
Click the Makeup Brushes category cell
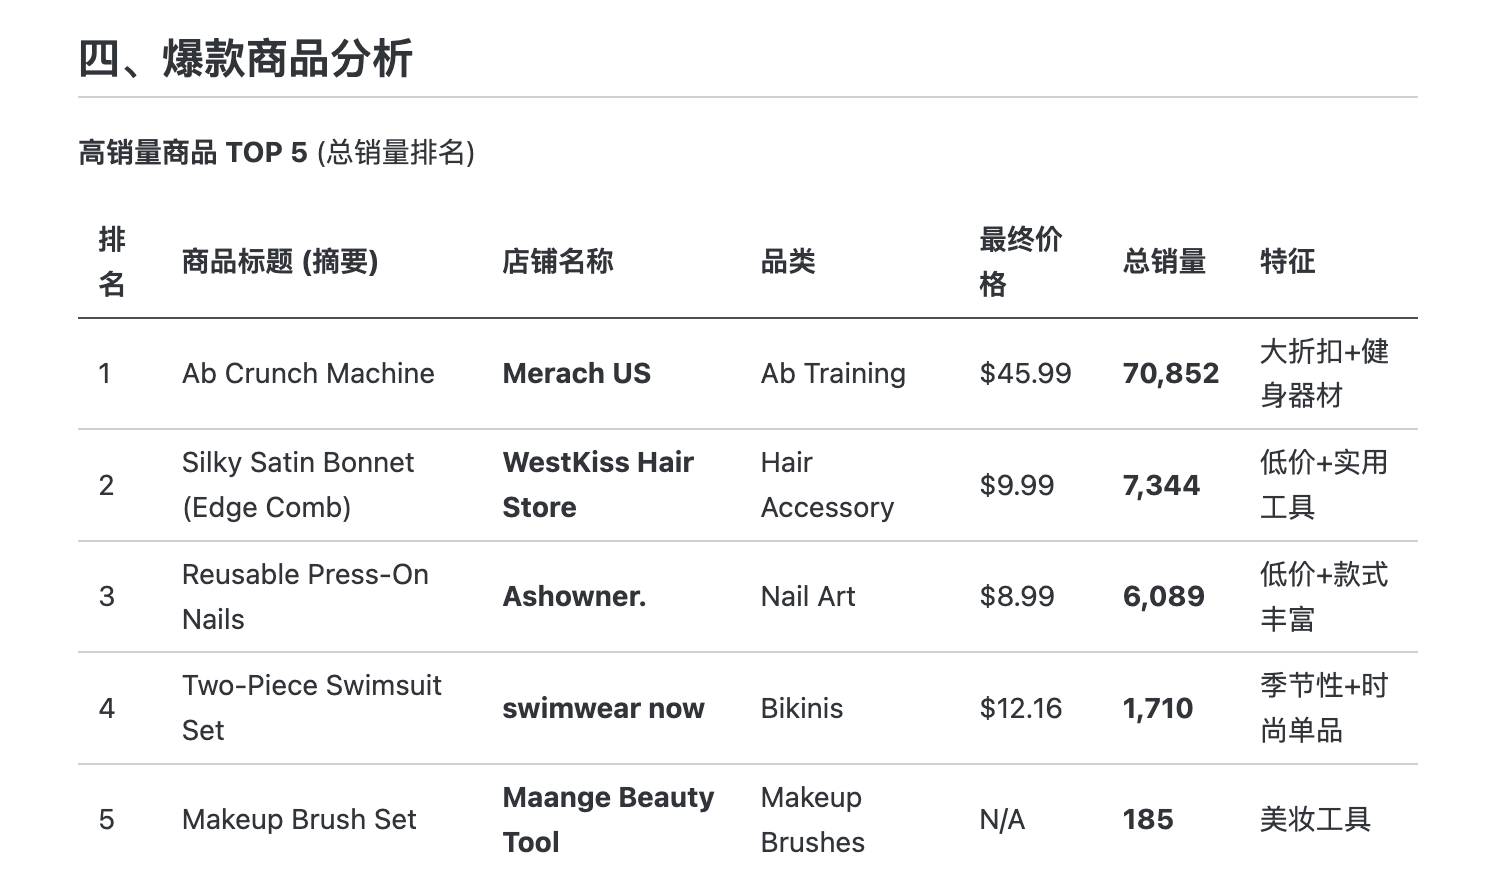813,820
